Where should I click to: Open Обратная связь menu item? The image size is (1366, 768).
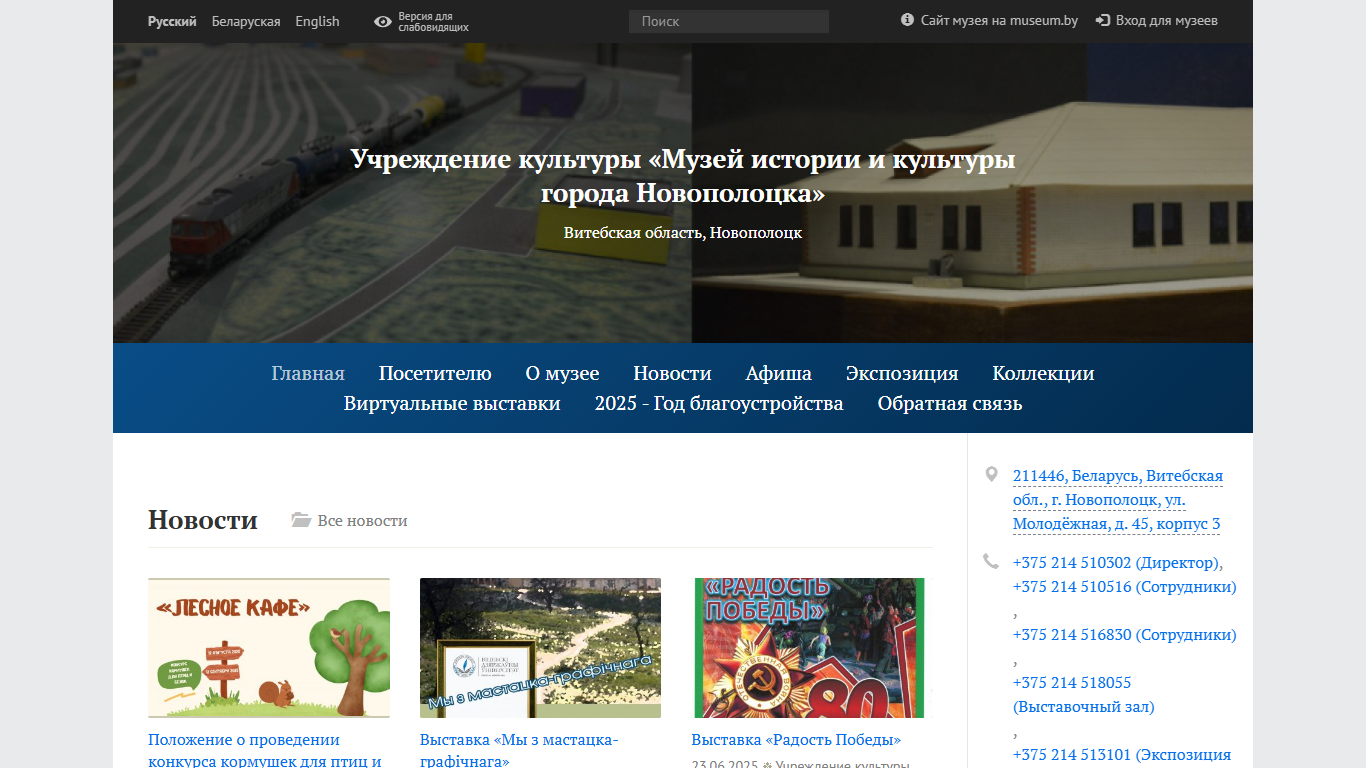point(950,404)
